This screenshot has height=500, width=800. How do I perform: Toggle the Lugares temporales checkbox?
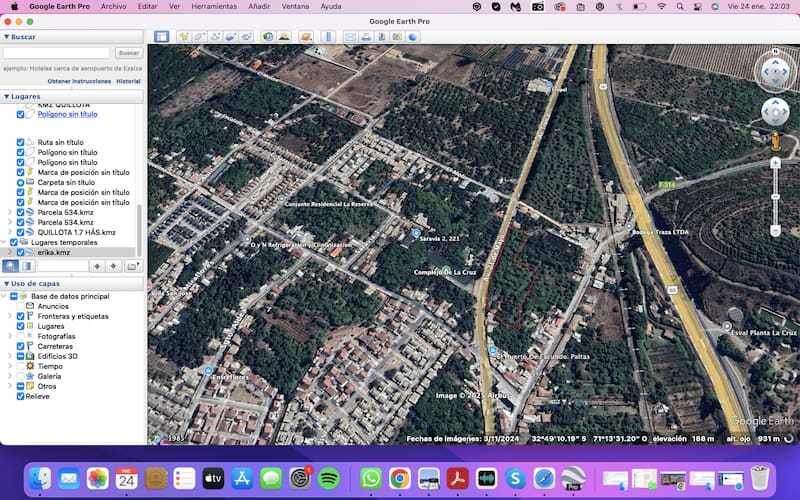[x=14, y=242]
